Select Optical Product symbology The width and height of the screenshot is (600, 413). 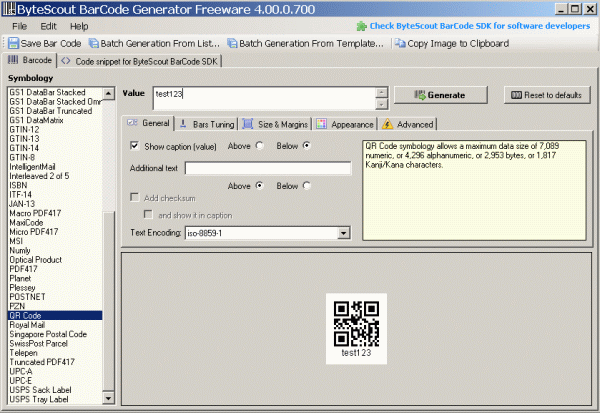pyautogui.click(x=36, y=260)
